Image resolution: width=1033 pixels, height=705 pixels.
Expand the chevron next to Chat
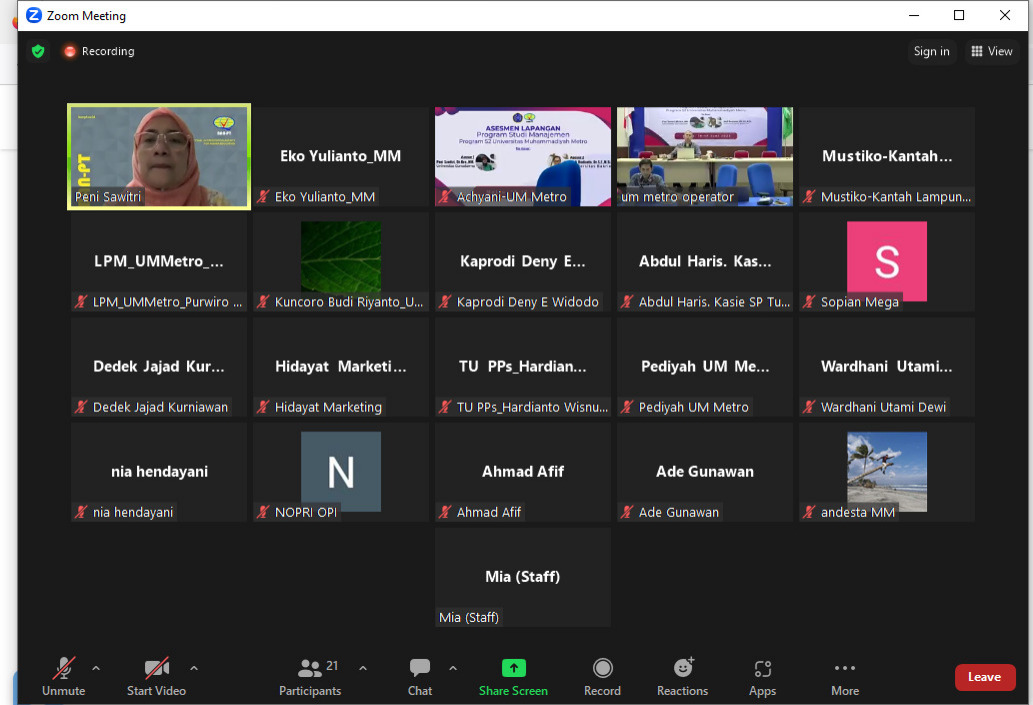[x=453, y=668]
